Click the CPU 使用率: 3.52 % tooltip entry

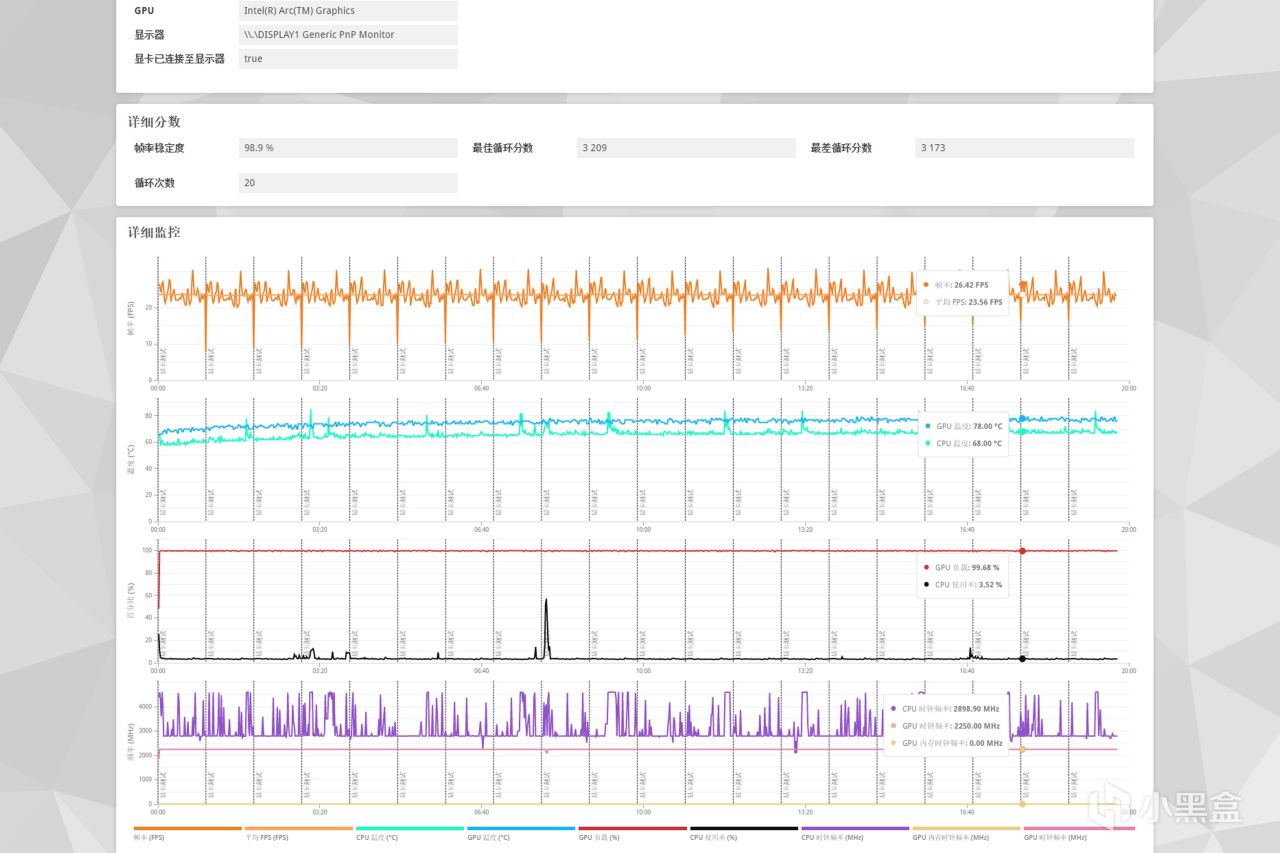pos(962,584)
